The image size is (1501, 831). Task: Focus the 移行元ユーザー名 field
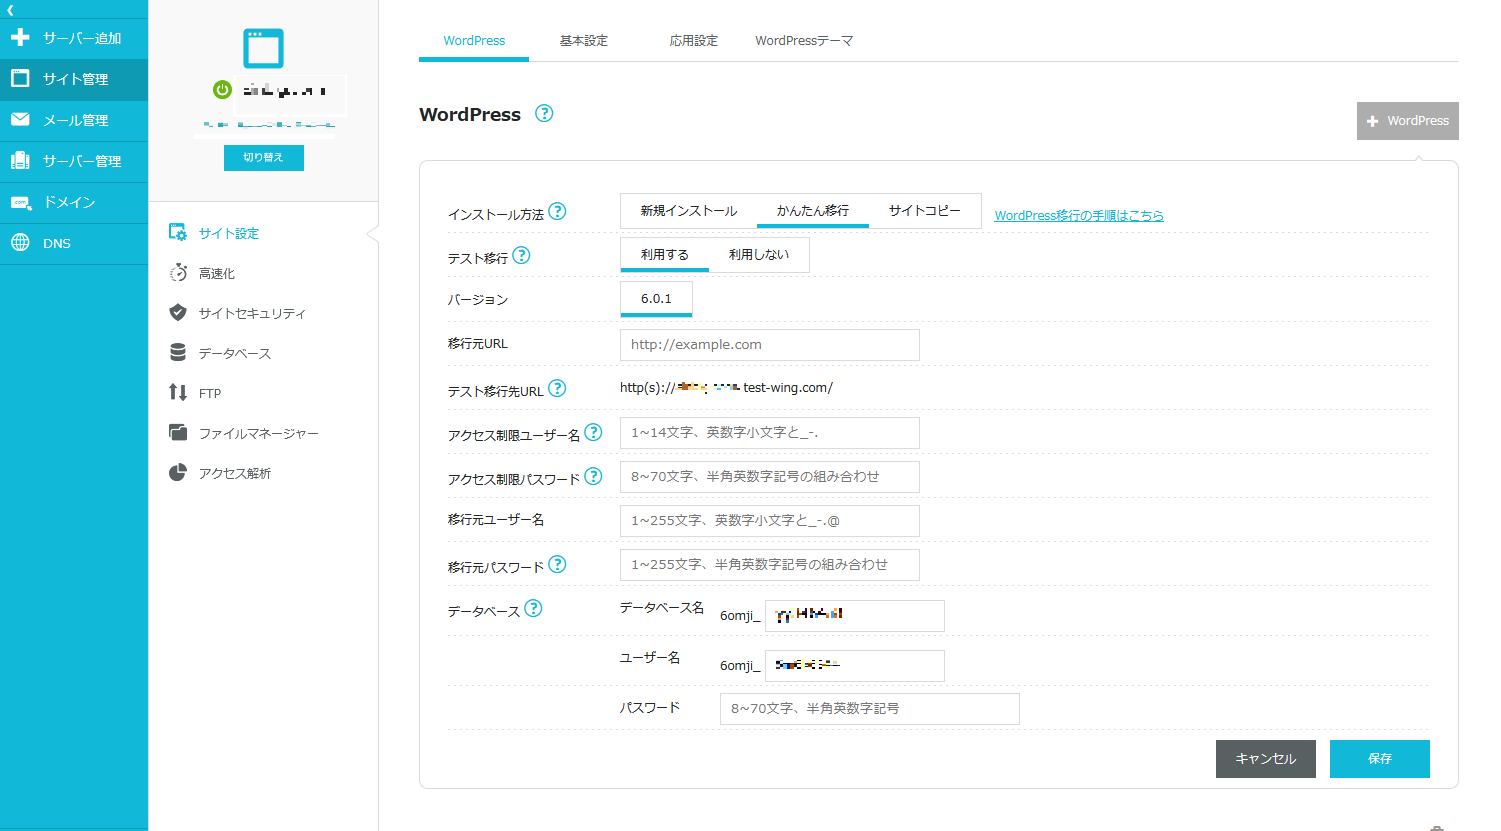(770, 521)
